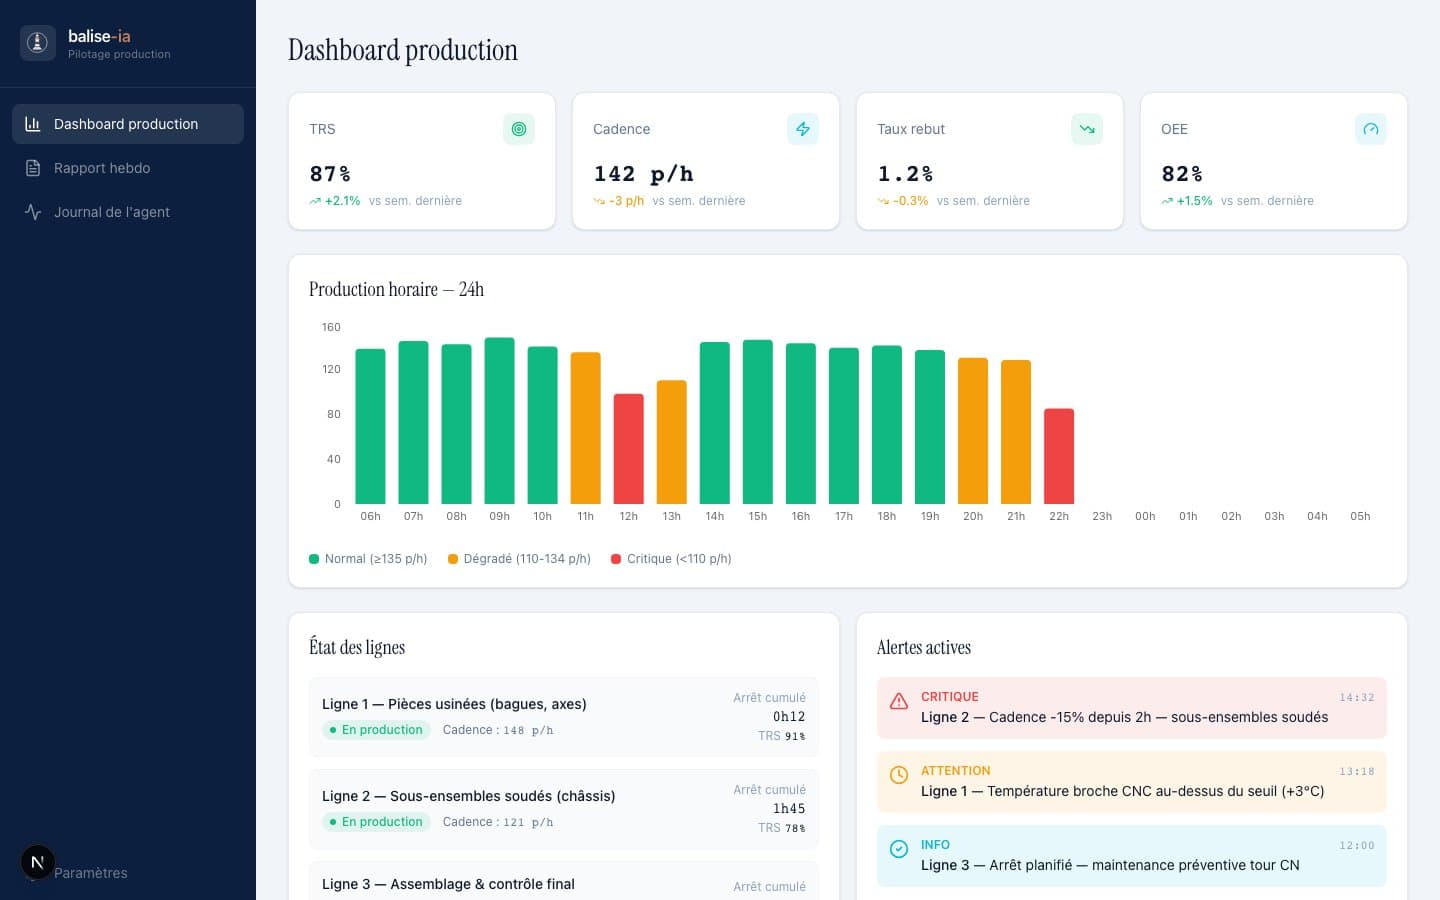Click the gauge icon on the OEE card
The height and width of the screenshot is (900, 1440).
[1370, 129]
